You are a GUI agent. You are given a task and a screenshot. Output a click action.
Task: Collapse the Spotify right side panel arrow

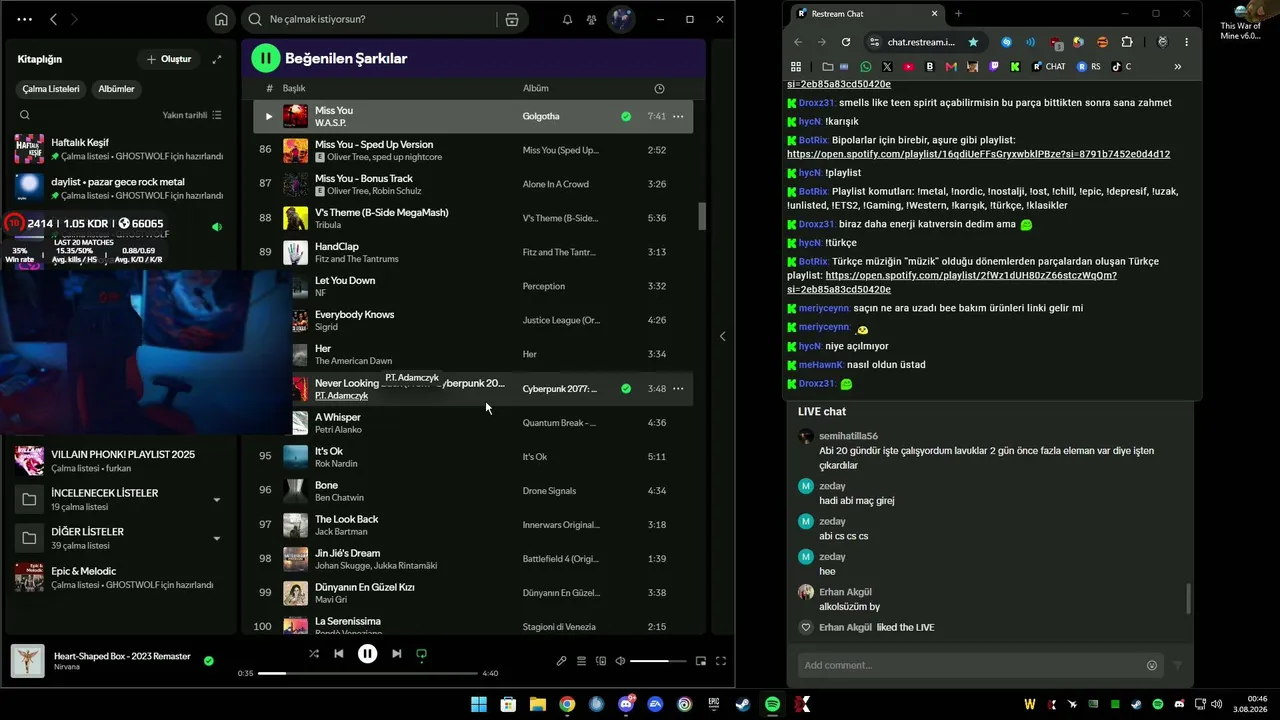point(723,336)
